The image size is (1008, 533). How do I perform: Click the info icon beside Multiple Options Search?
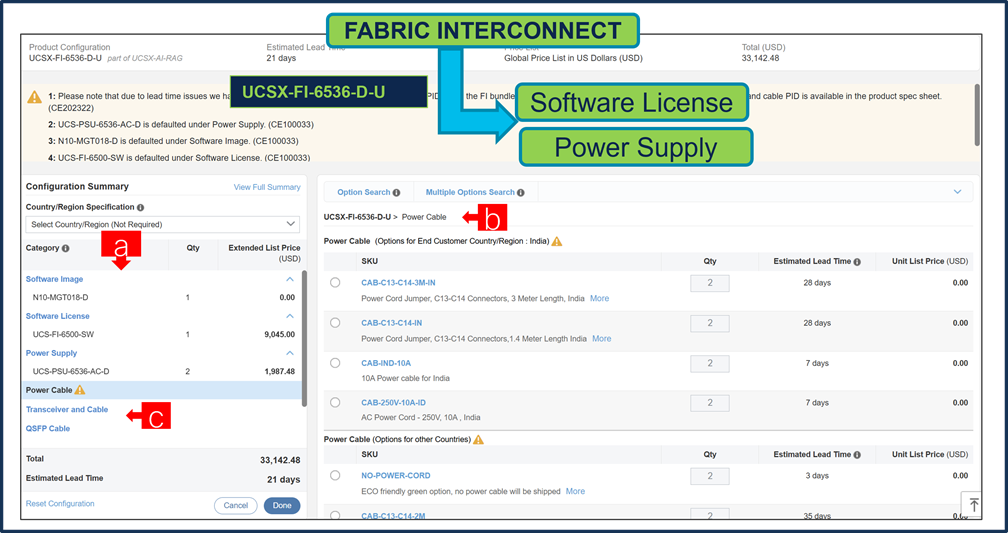coord(521,192)
